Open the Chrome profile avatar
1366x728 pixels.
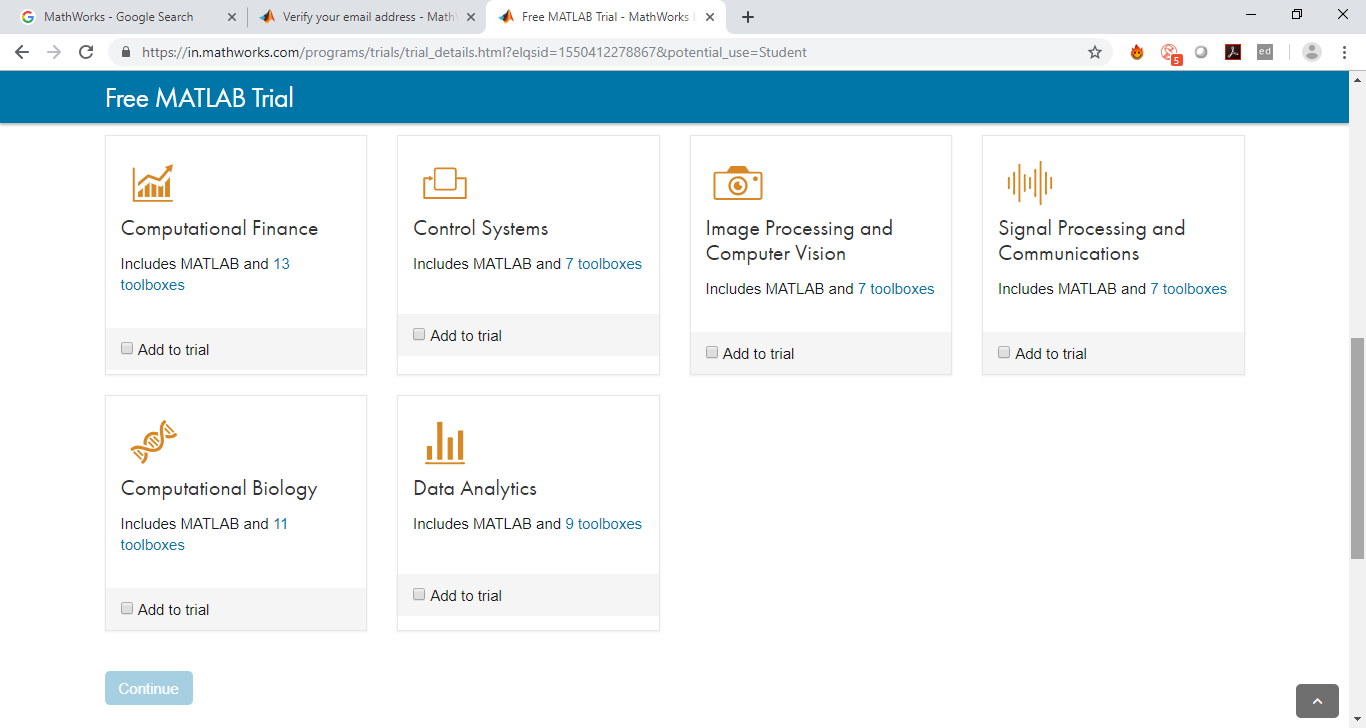pyautogui.click(x=1312, y=52)
